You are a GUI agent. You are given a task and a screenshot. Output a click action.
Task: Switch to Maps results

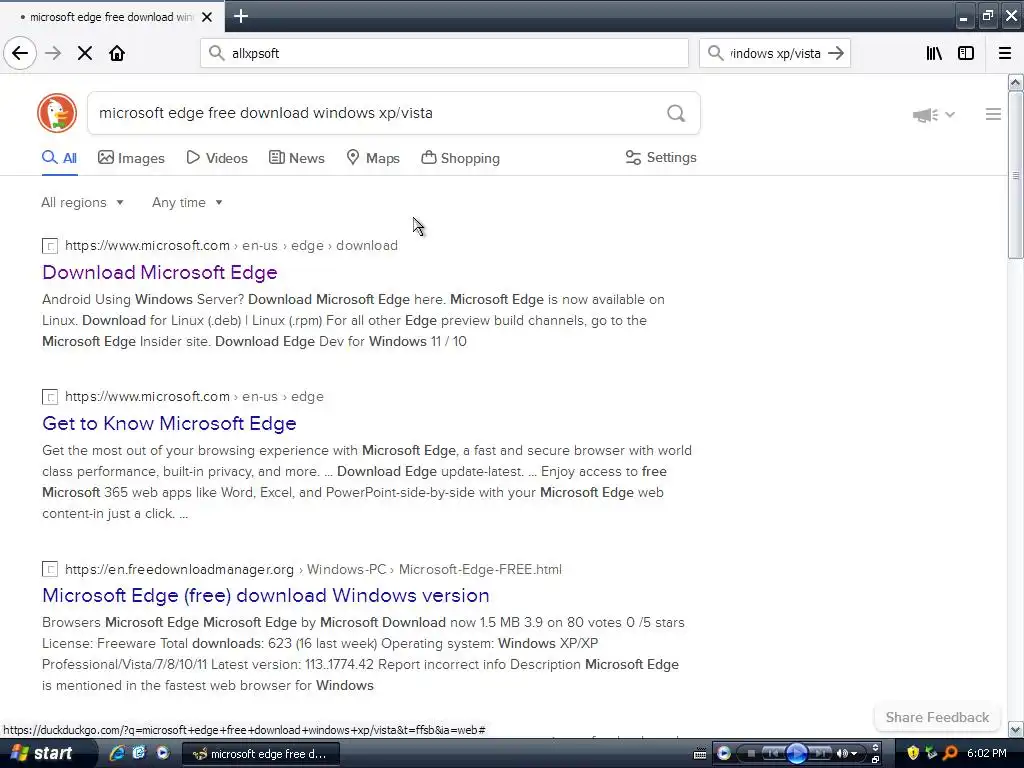(373, 158)
